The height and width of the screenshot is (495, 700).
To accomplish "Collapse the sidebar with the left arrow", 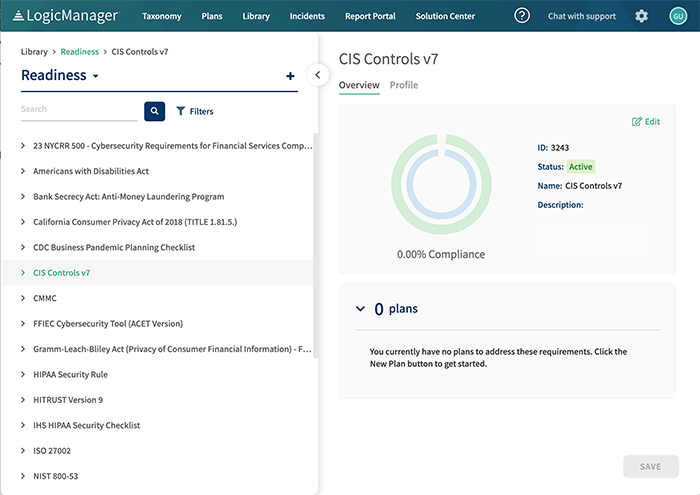I will [x=318, y=75].
